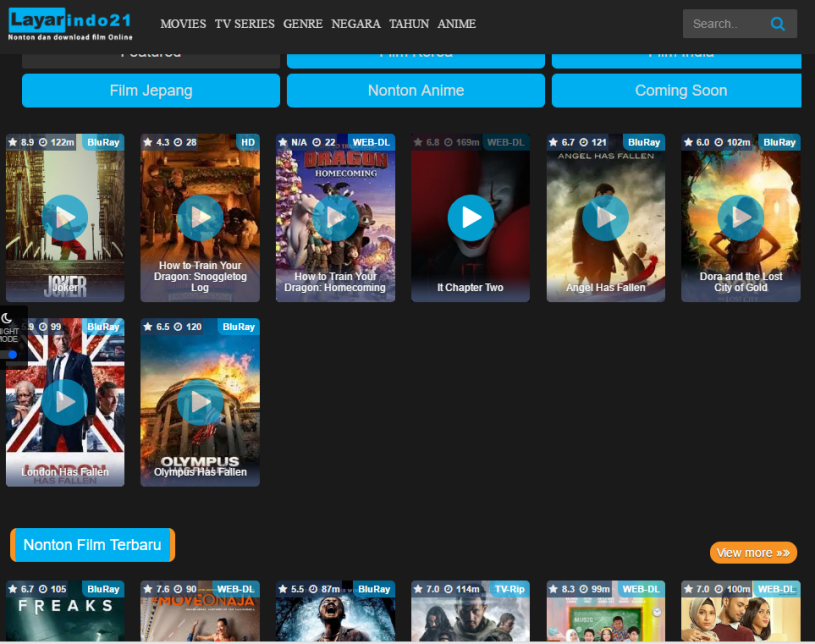Click the Film Jepang button

coord(151,90)
